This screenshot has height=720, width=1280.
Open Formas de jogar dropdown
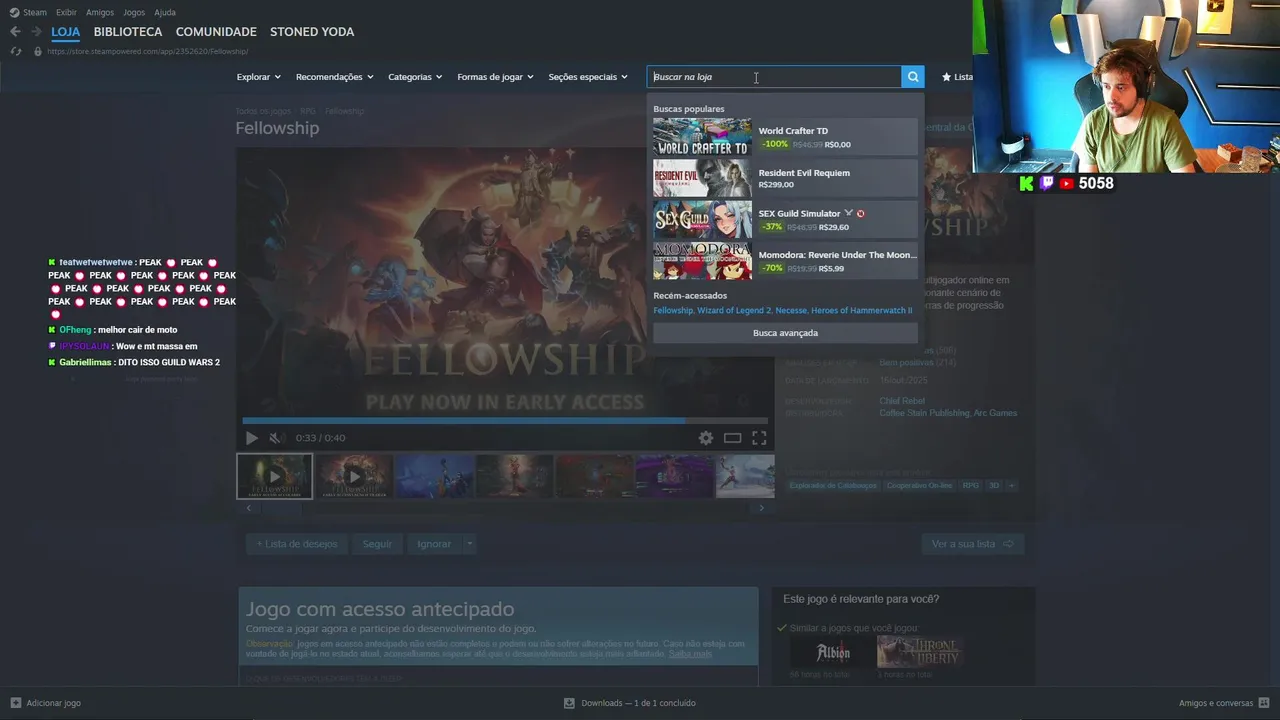coord(495,77)
